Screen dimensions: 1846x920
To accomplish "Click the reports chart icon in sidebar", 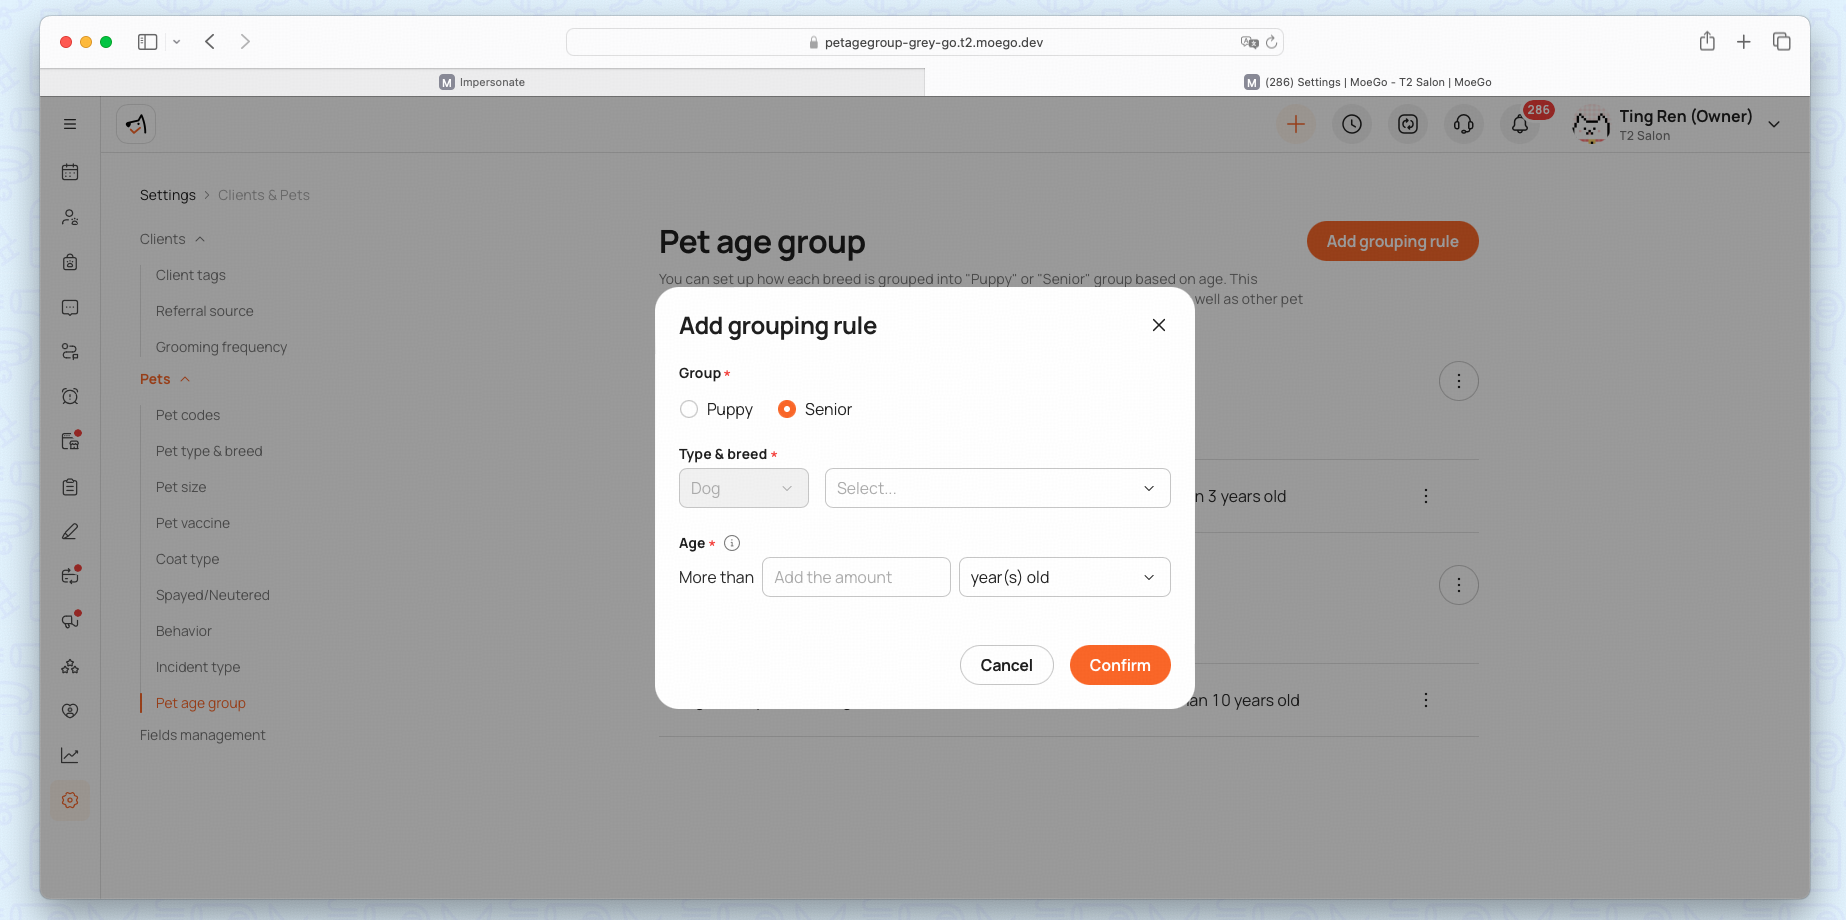I will pos(70,755).
